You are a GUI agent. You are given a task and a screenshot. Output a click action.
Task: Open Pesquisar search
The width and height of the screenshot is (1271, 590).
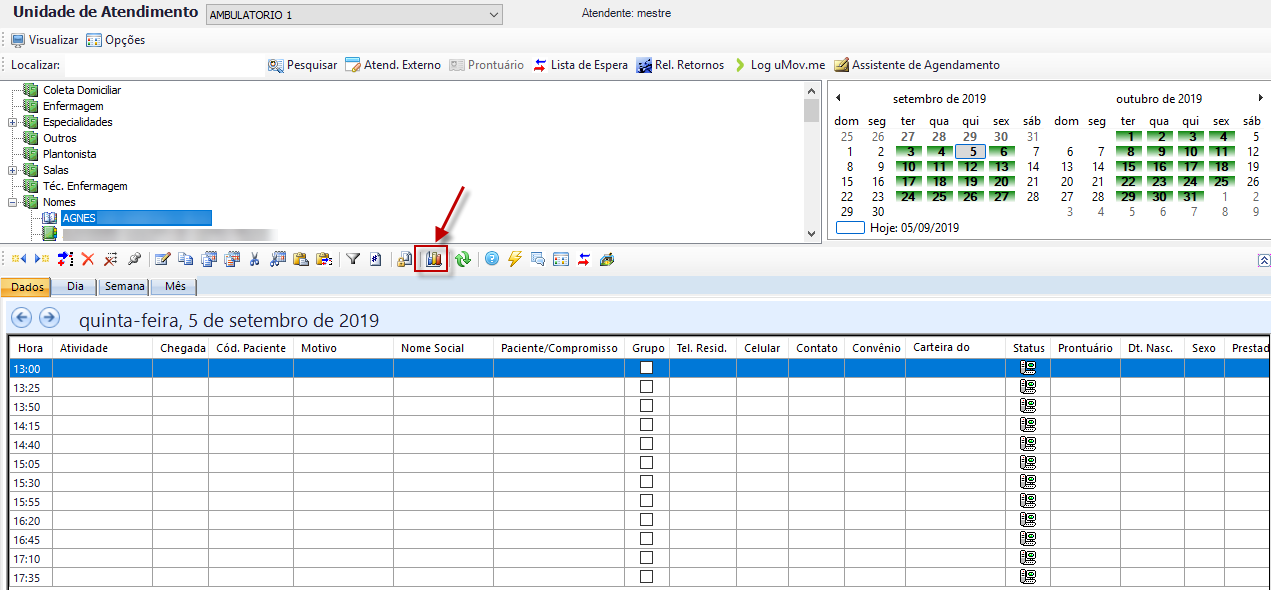click(x=302, y=65)
